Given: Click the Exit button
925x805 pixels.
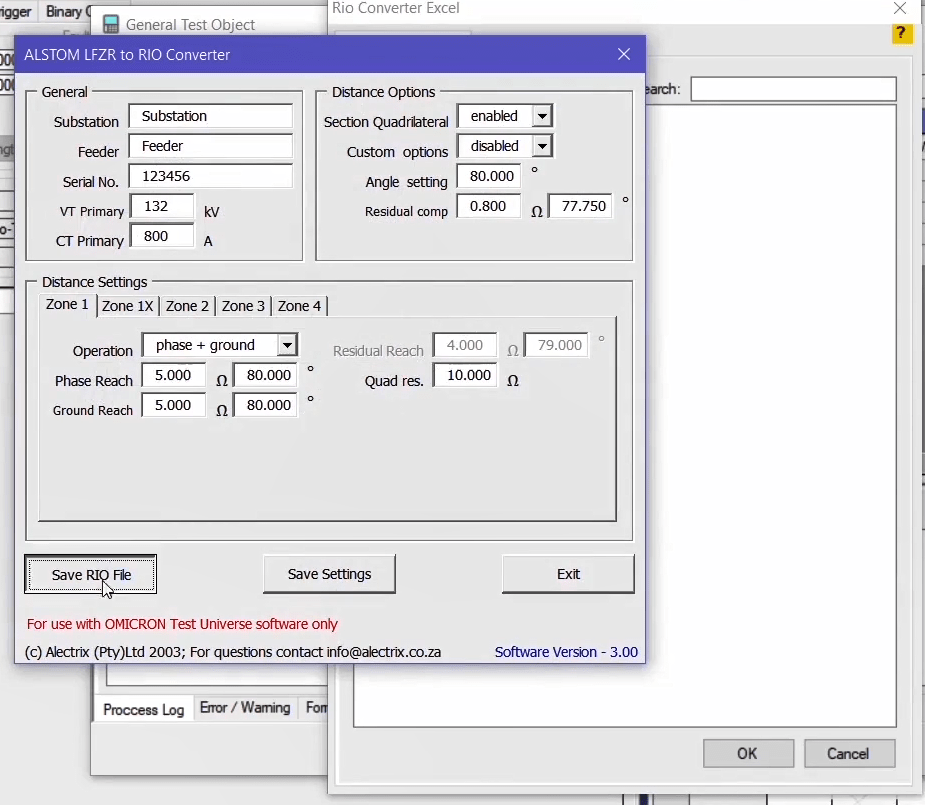Looking at the screenshot, I should [568, 574].
